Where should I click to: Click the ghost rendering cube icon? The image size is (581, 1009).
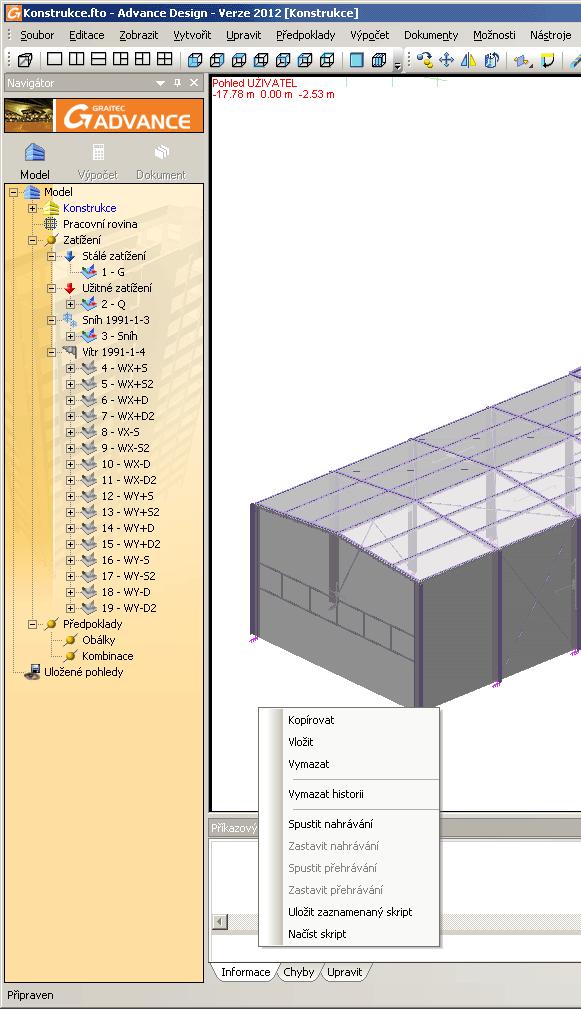coord(379,60)
